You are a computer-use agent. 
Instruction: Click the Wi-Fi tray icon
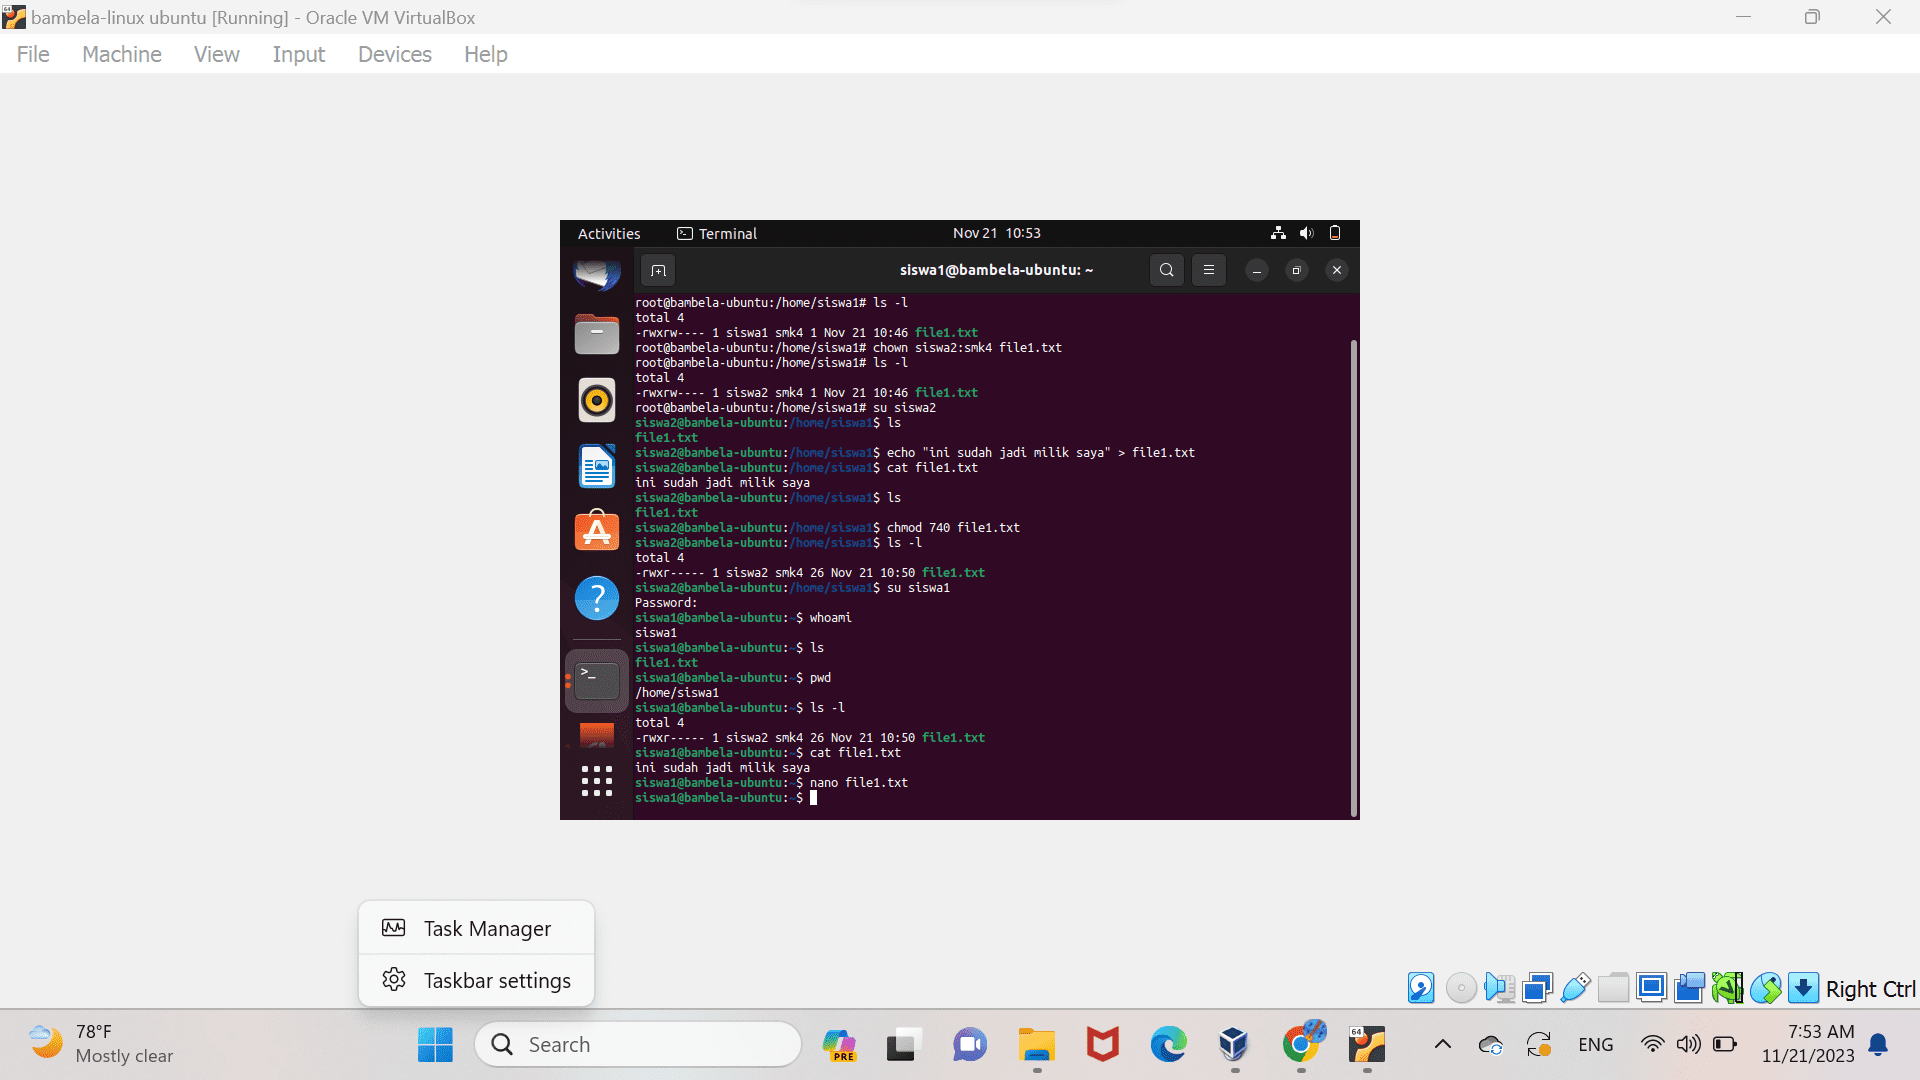click(1653, 1045)
